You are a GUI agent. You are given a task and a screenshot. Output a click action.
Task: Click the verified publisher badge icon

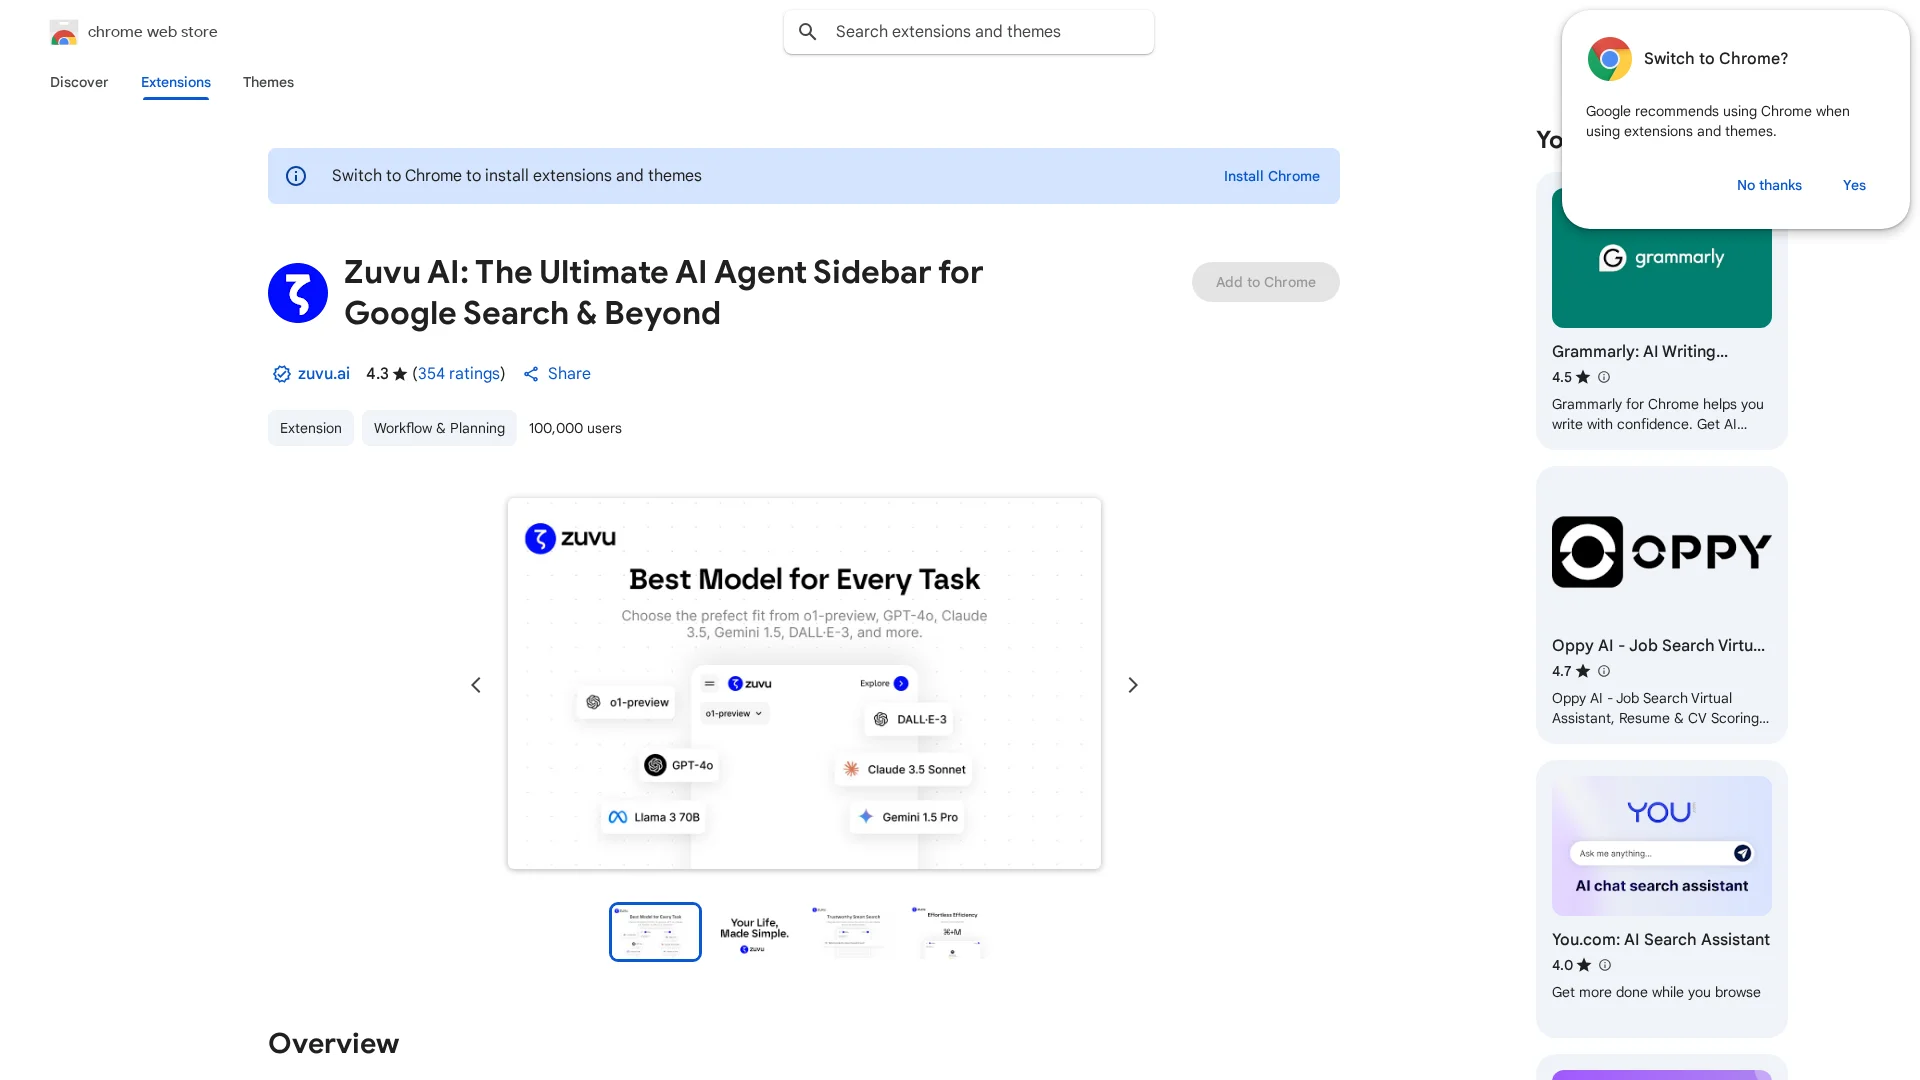[x=281, y=374]
